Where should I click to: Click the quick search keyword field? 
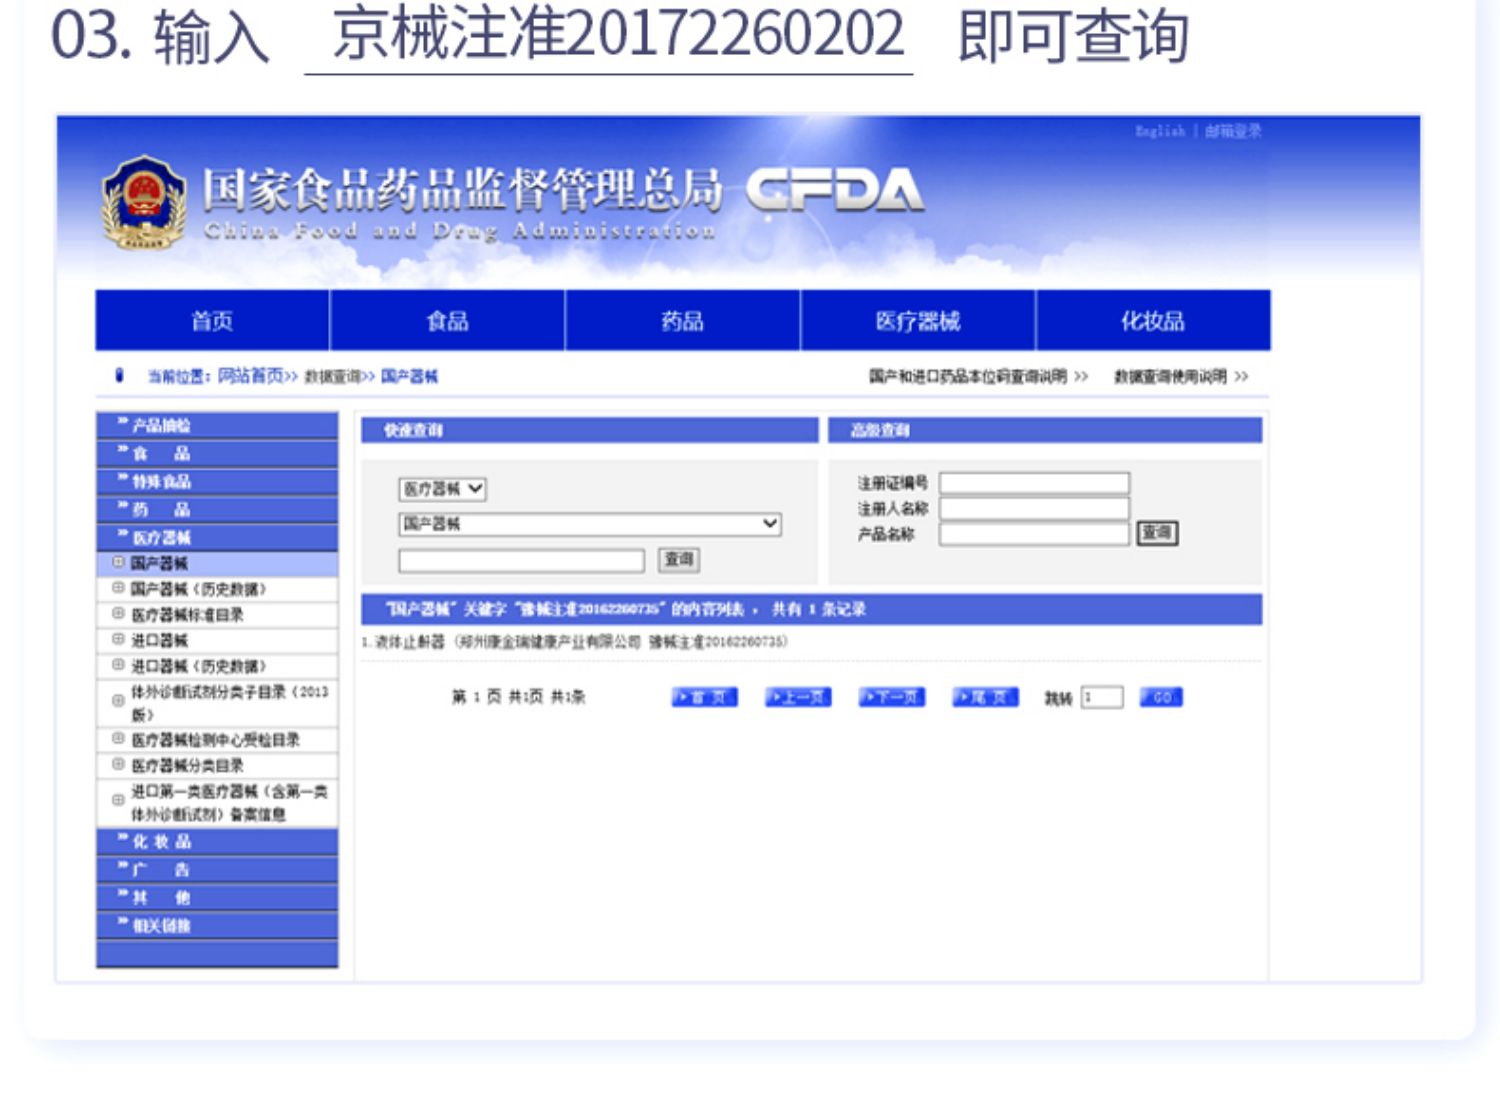(x=521, y=560)
